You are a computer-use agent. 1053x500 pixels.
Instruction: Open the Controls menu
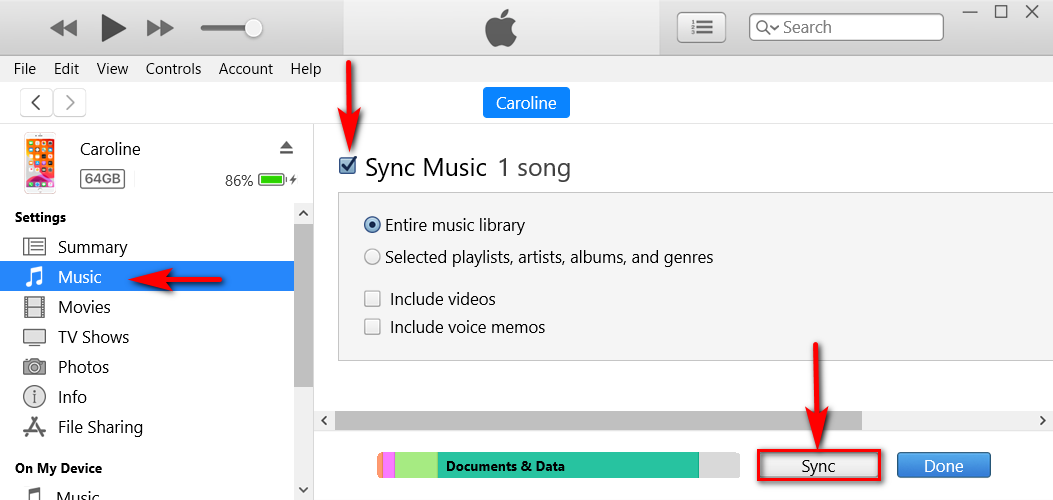pos(173,69)
